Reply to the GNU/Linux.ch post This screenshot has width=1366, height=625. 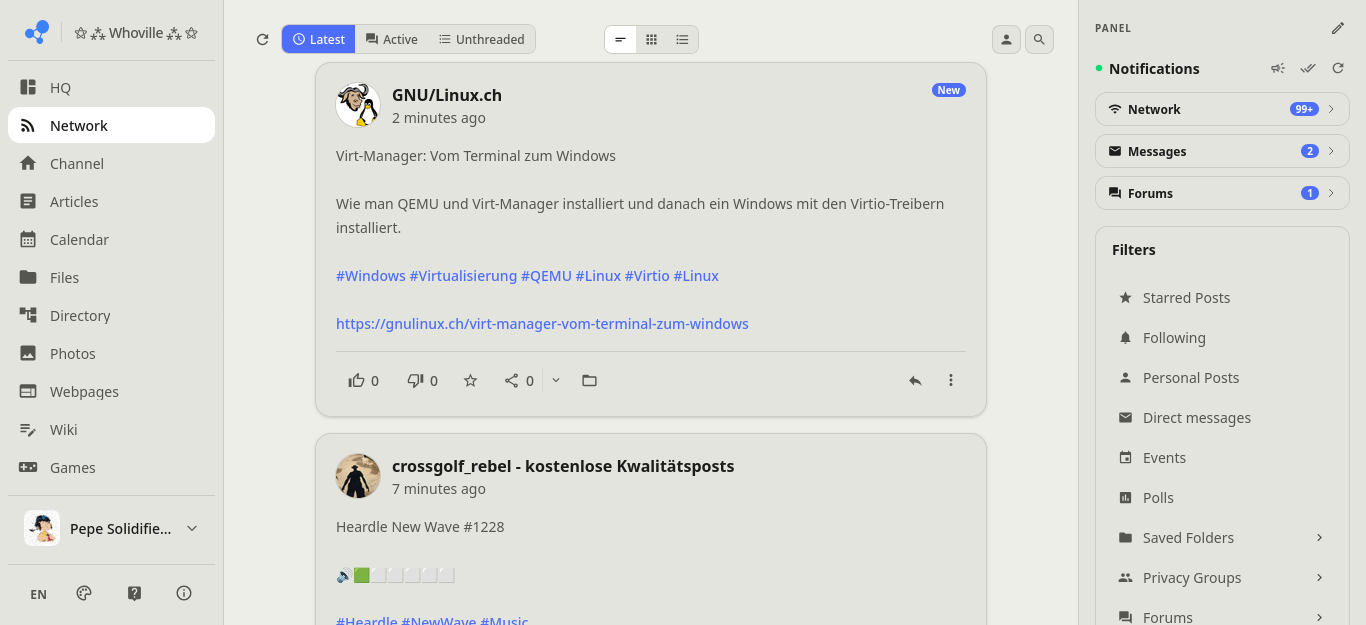[914, 380]
